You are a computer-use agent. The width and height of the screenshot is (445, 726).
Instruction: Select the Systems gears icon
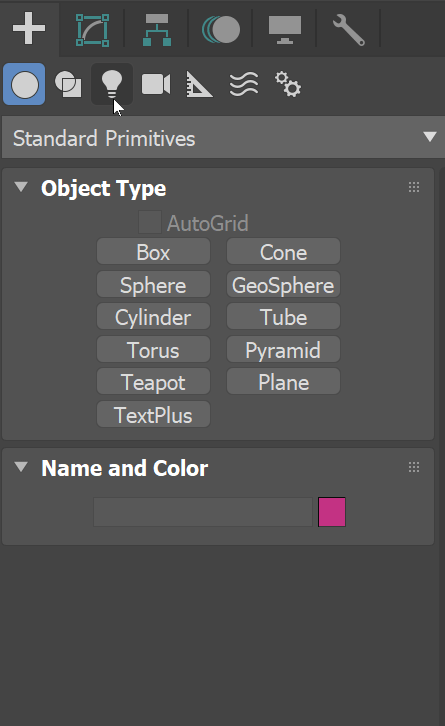[288, 84]
